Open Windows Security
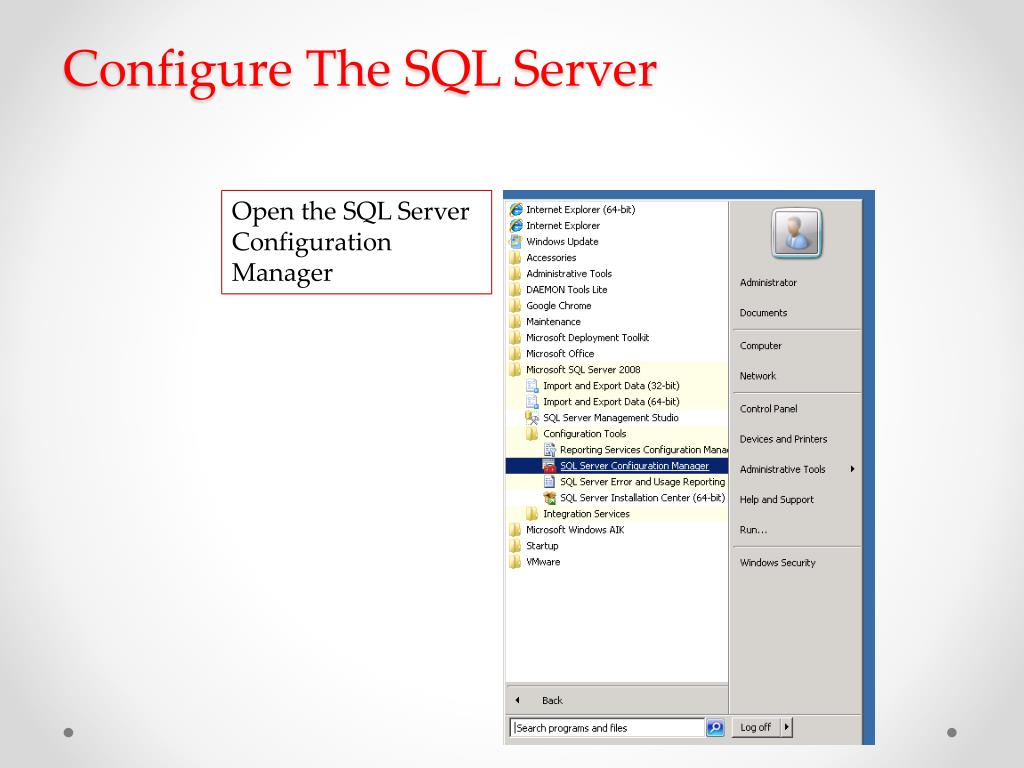 [x=777, y=562]
